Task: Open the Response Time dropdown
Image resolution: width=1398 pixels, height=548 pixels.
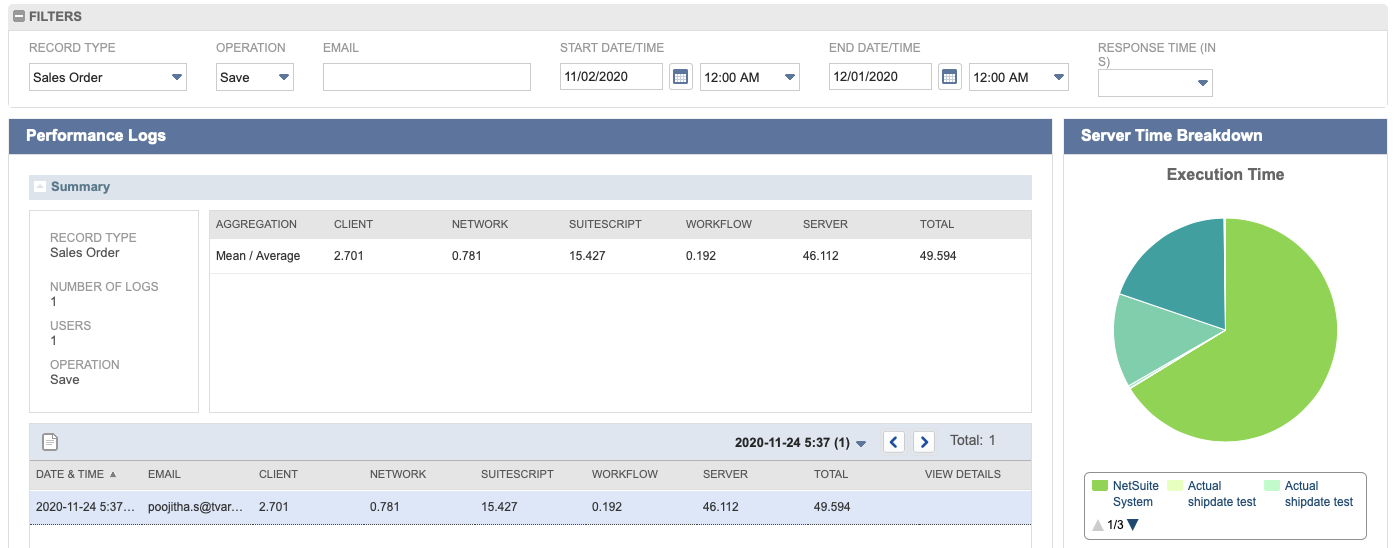Action: 1155,83
